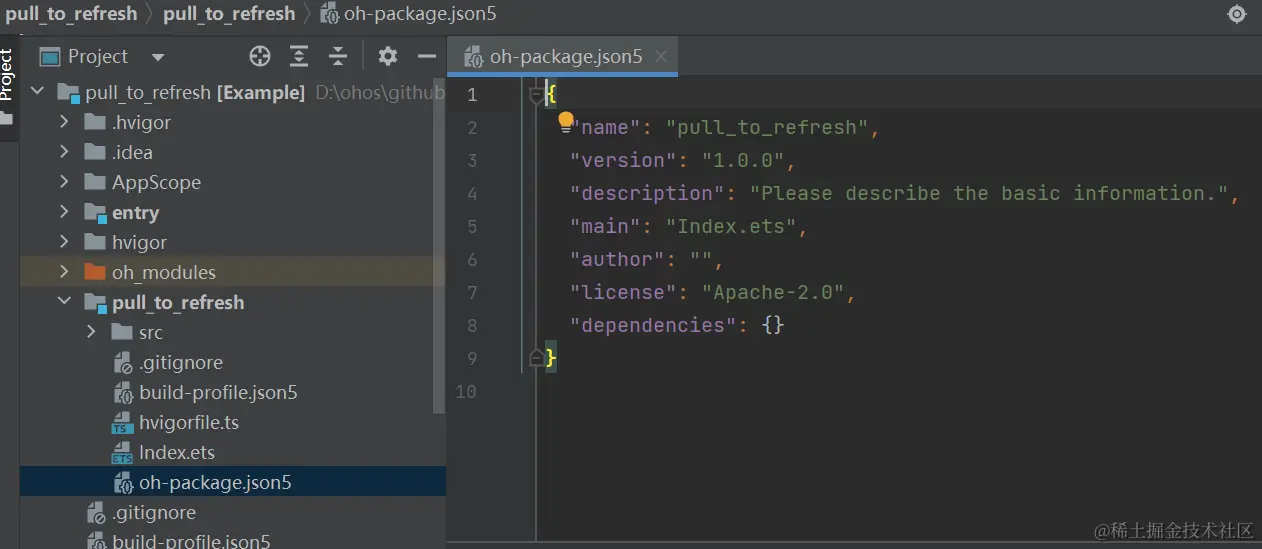Expand the hvigor folder arrow
This screenshot has height=549, width=1262.
coord(64,242)
